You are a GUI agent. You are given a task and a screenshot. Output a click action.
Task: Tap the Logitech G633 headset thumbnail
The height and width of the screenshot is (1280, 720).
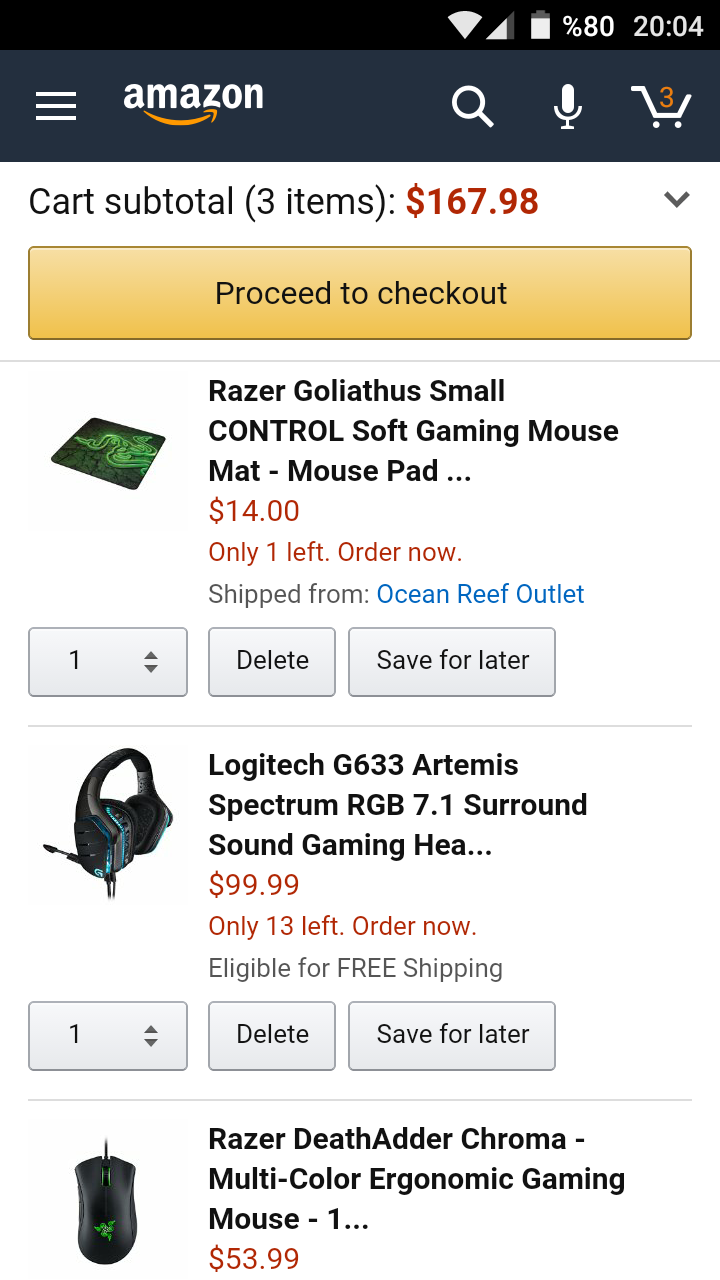pyautogui.click(x=108, y=822)
